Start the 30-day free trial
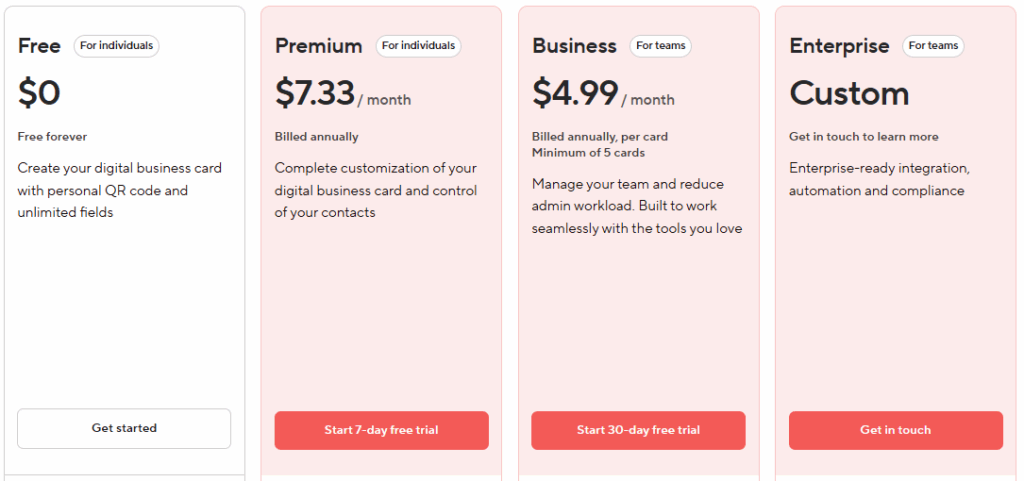The width and height of the screenshot is (1024, 481). pos(638,430)
